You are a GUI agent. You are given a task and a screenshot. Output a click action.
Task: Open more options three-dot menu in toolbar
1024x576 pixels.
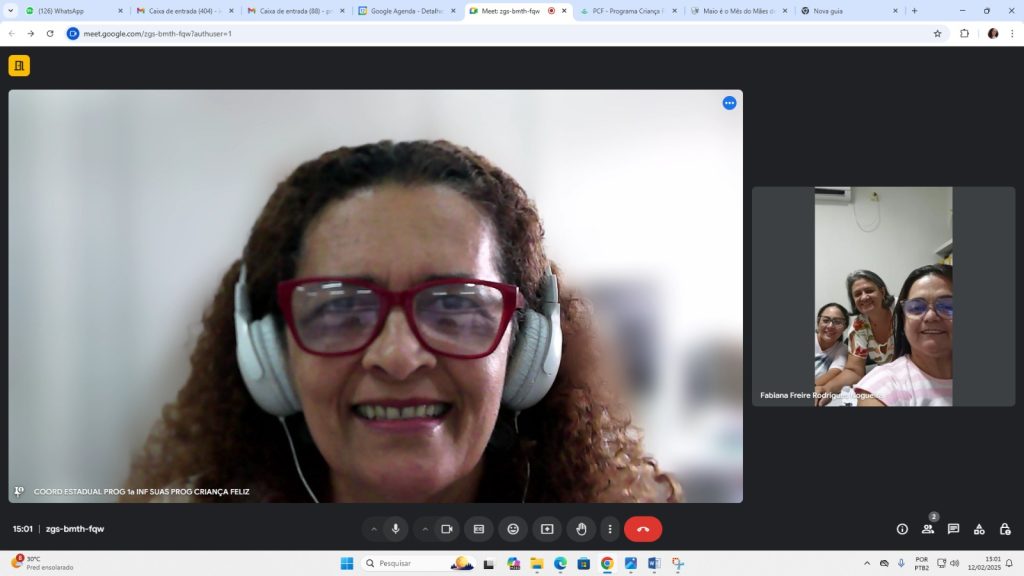[x=609, y=529]
